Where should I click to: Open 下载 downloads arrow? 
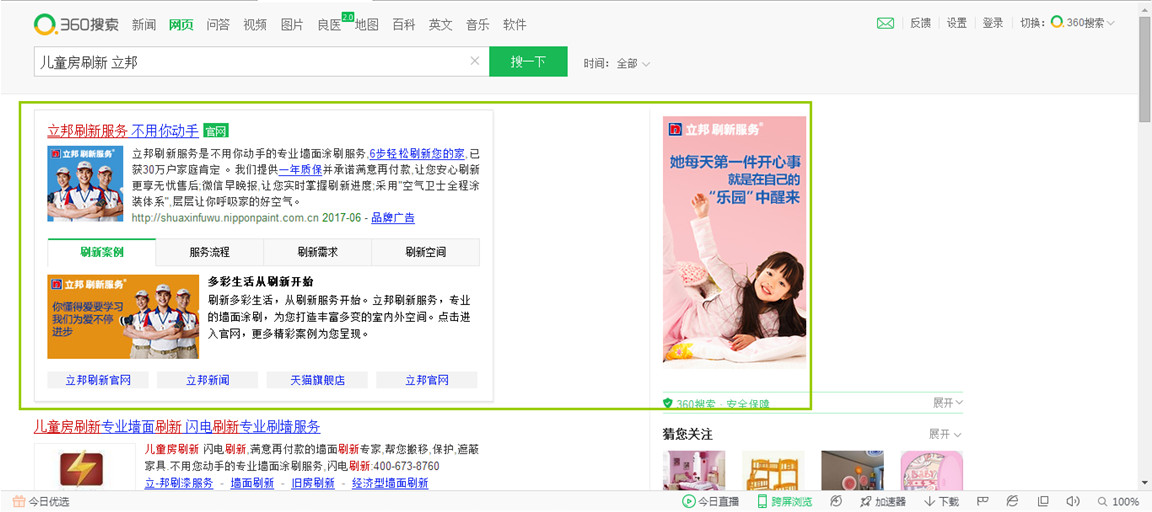pos(929,502)
